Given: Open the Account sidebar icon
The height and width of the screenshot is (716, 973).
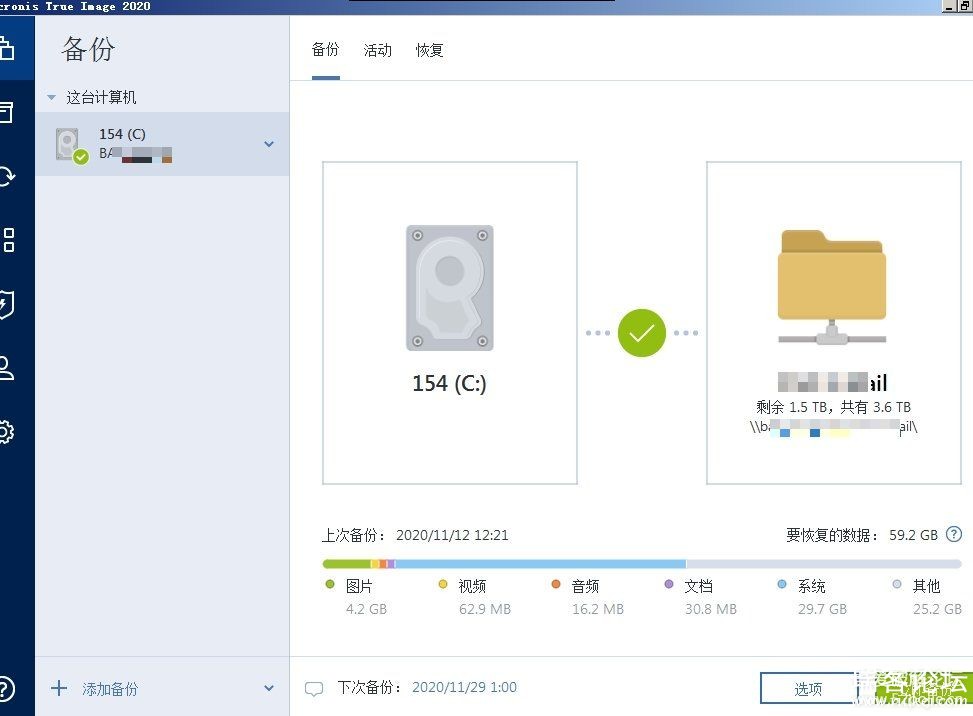Looking at the screenshot, I should (x=6, y=368).
